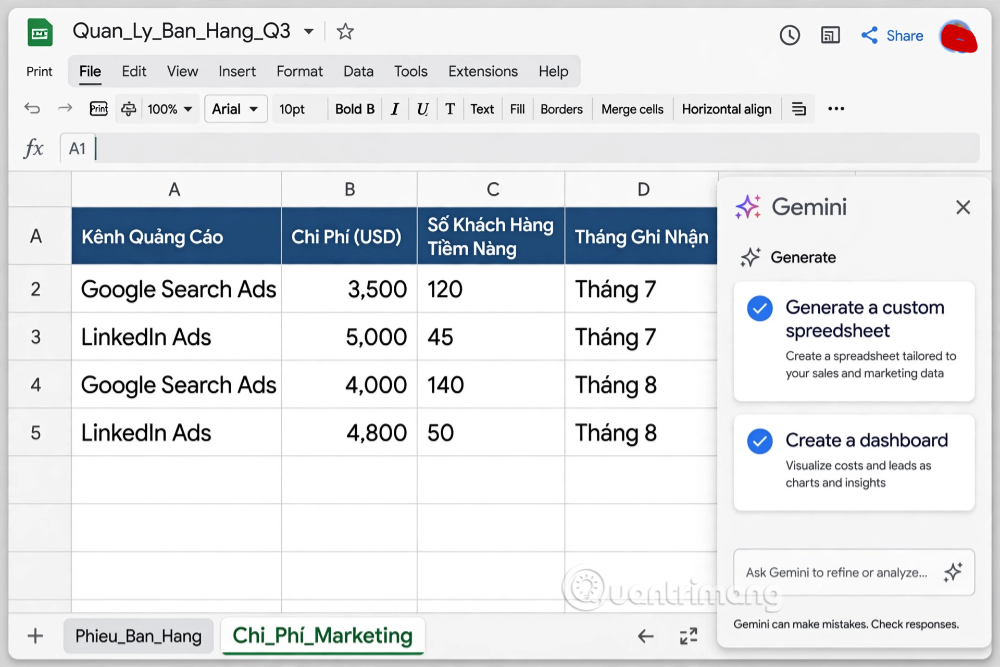Image resolution: width=1000 pixels, height=667 pixels.
Task: Open the document title dropdown arrow
Action: (x=309, y=31)
